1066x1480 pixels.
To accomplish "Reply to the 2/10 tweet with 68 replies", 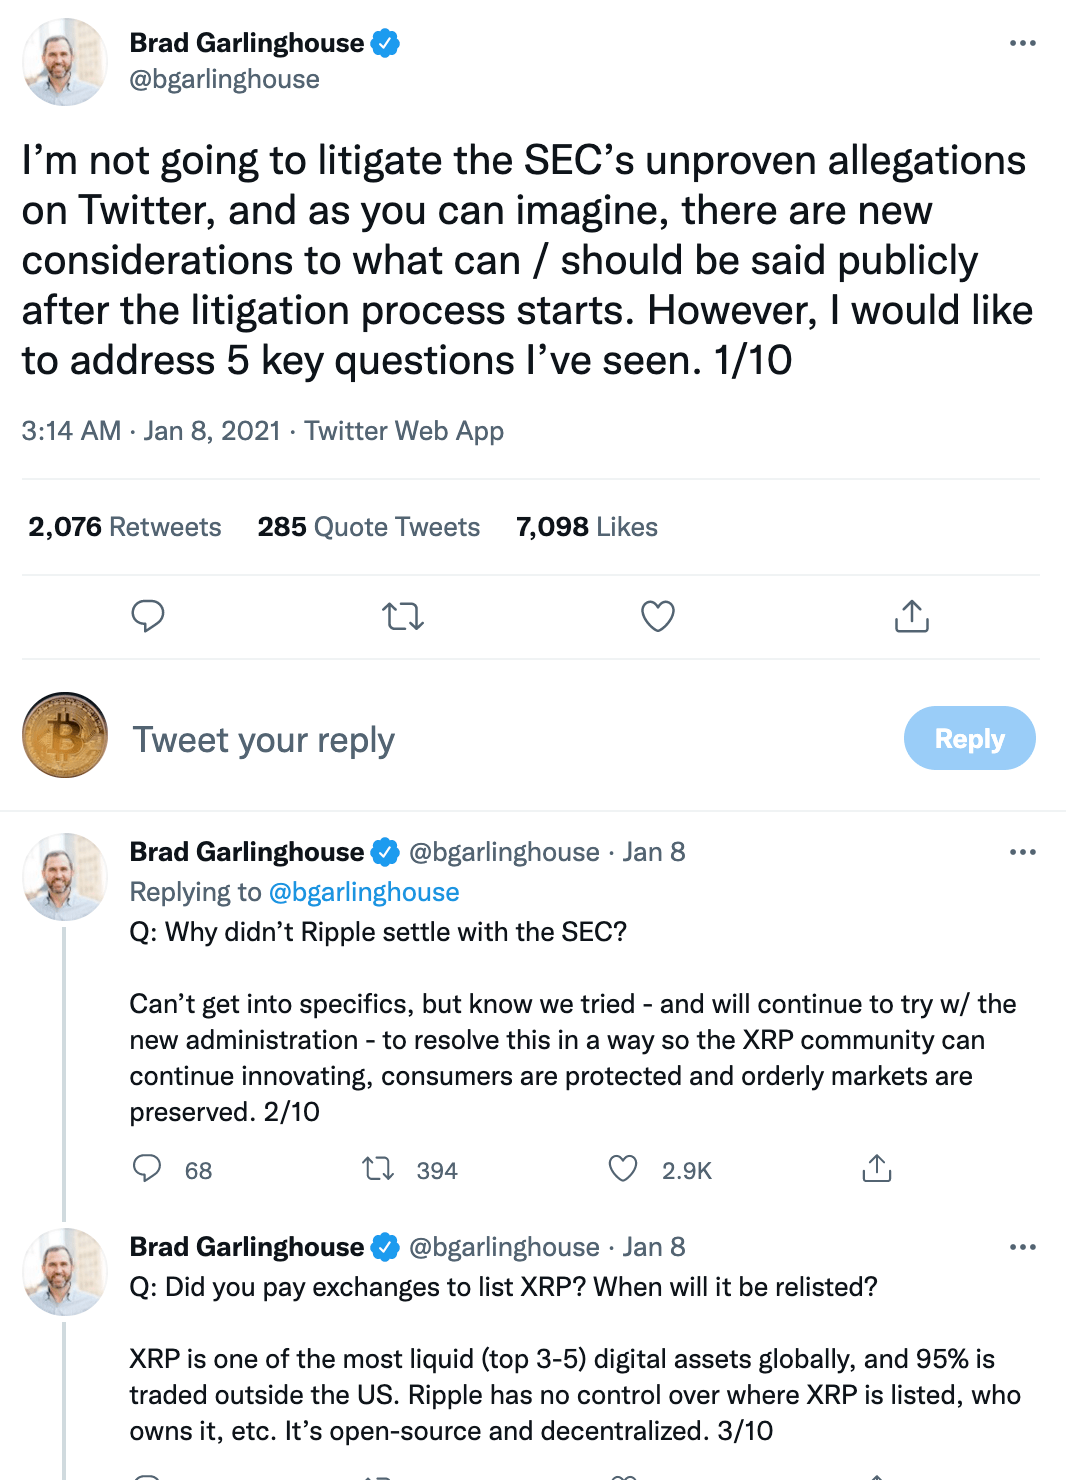I will 148,1168.
